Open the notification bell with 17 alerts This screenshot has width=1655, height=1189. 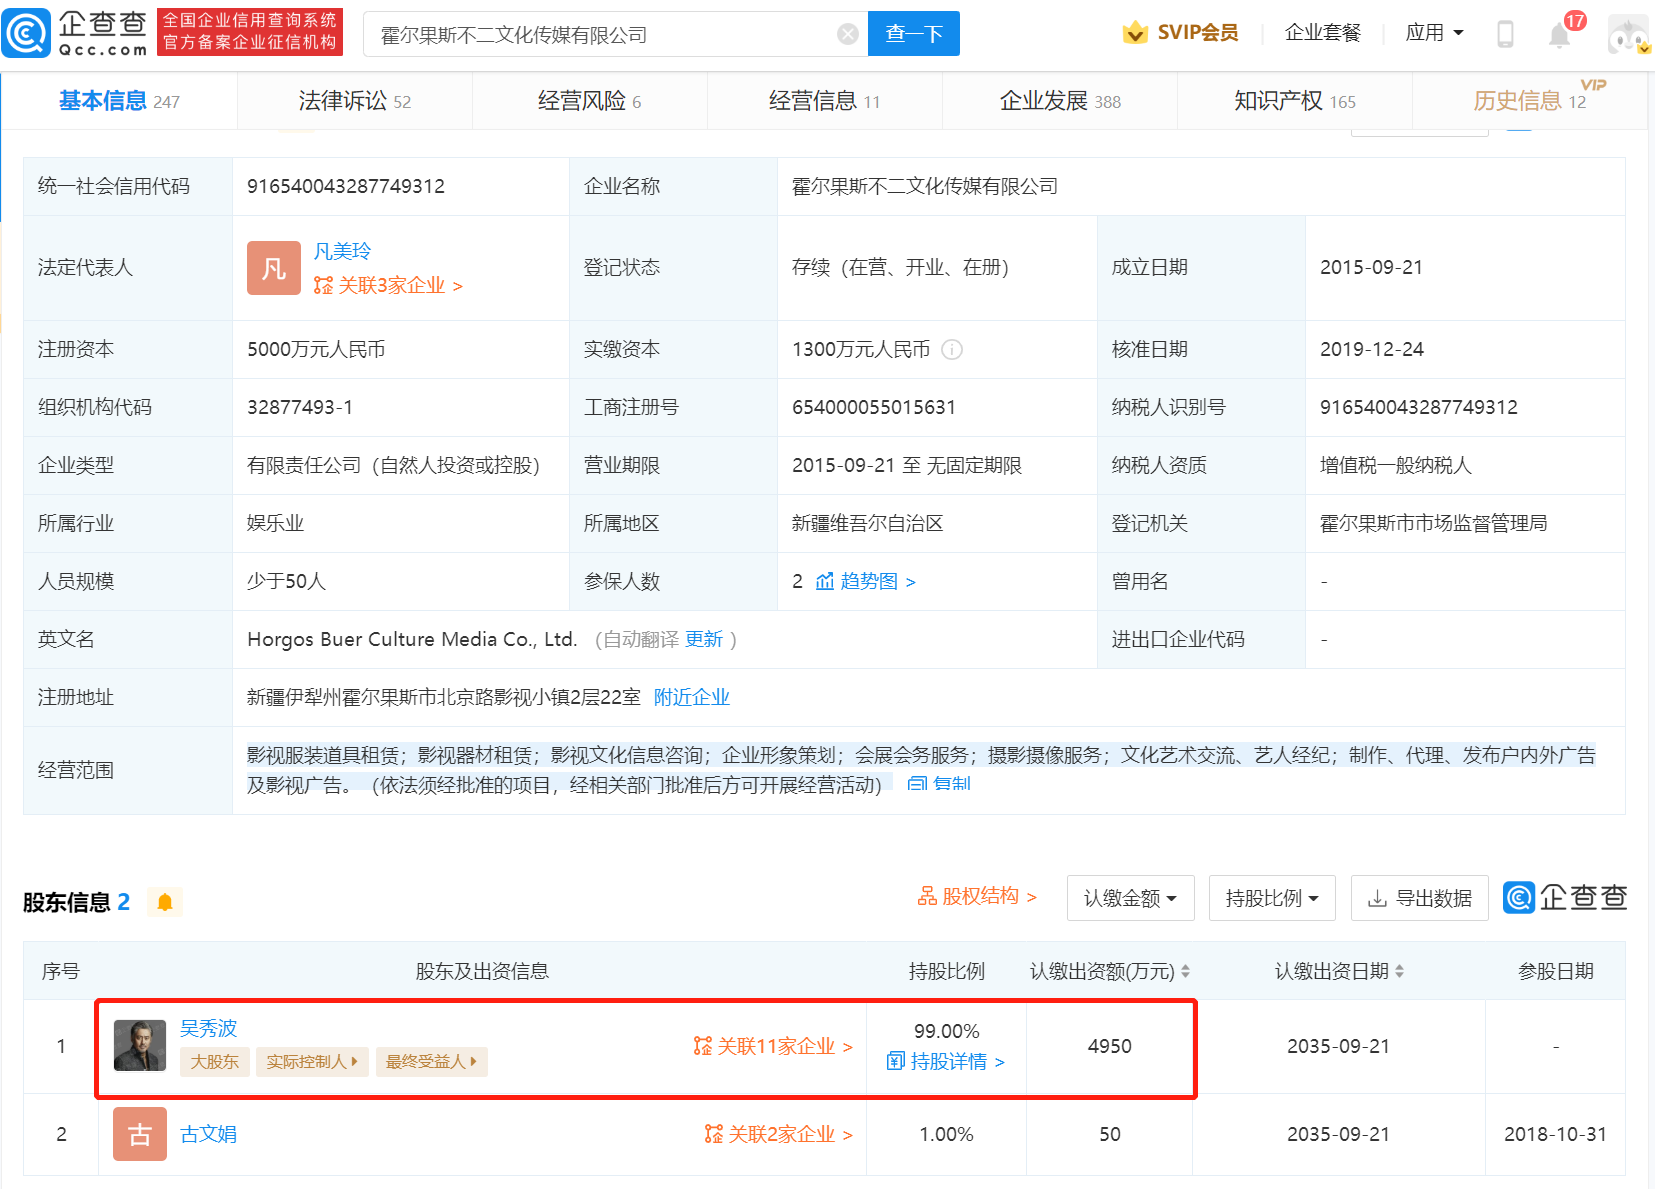(1560, 34)
